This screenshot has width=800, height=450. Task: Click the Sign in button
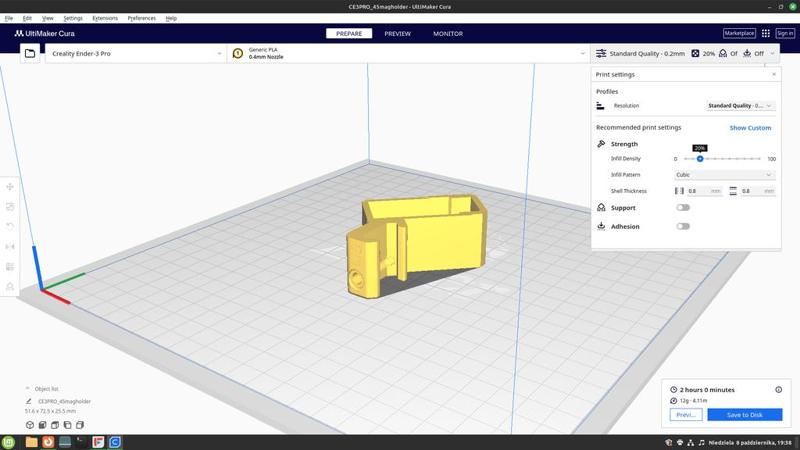tap(785, 33)
